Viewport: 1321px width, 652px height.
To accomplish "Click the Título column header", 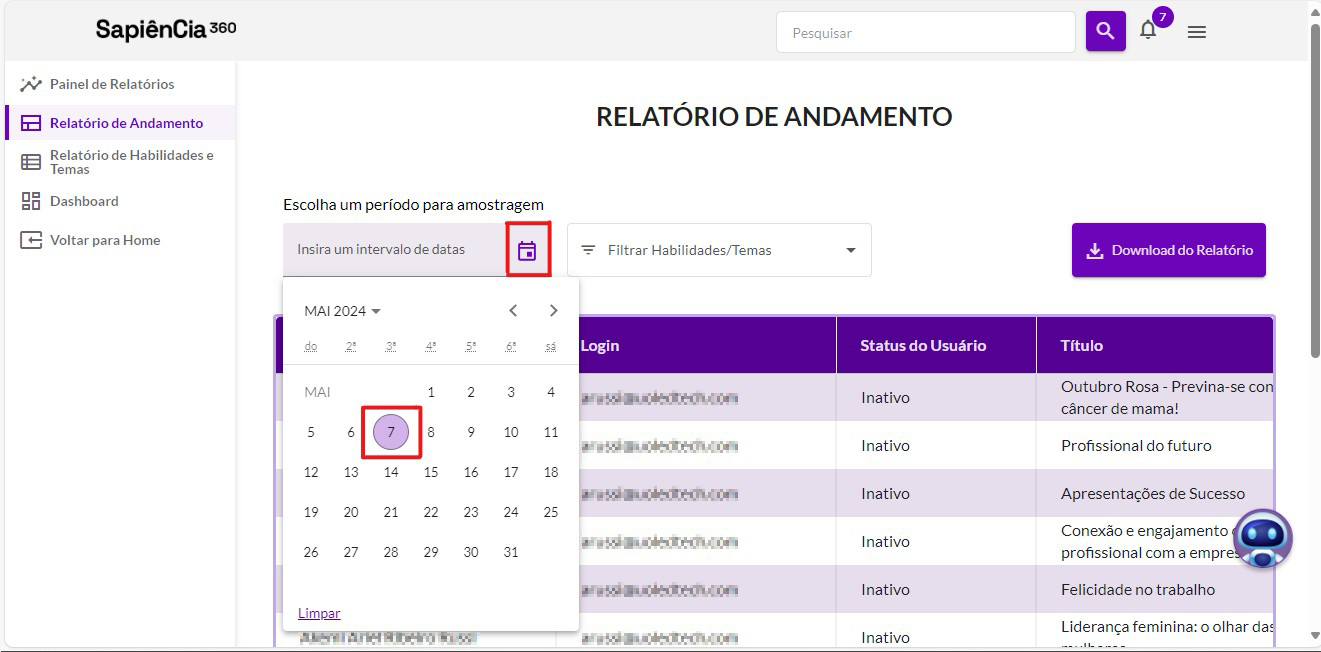I will pyautogui.click(x=1155, y=345).
